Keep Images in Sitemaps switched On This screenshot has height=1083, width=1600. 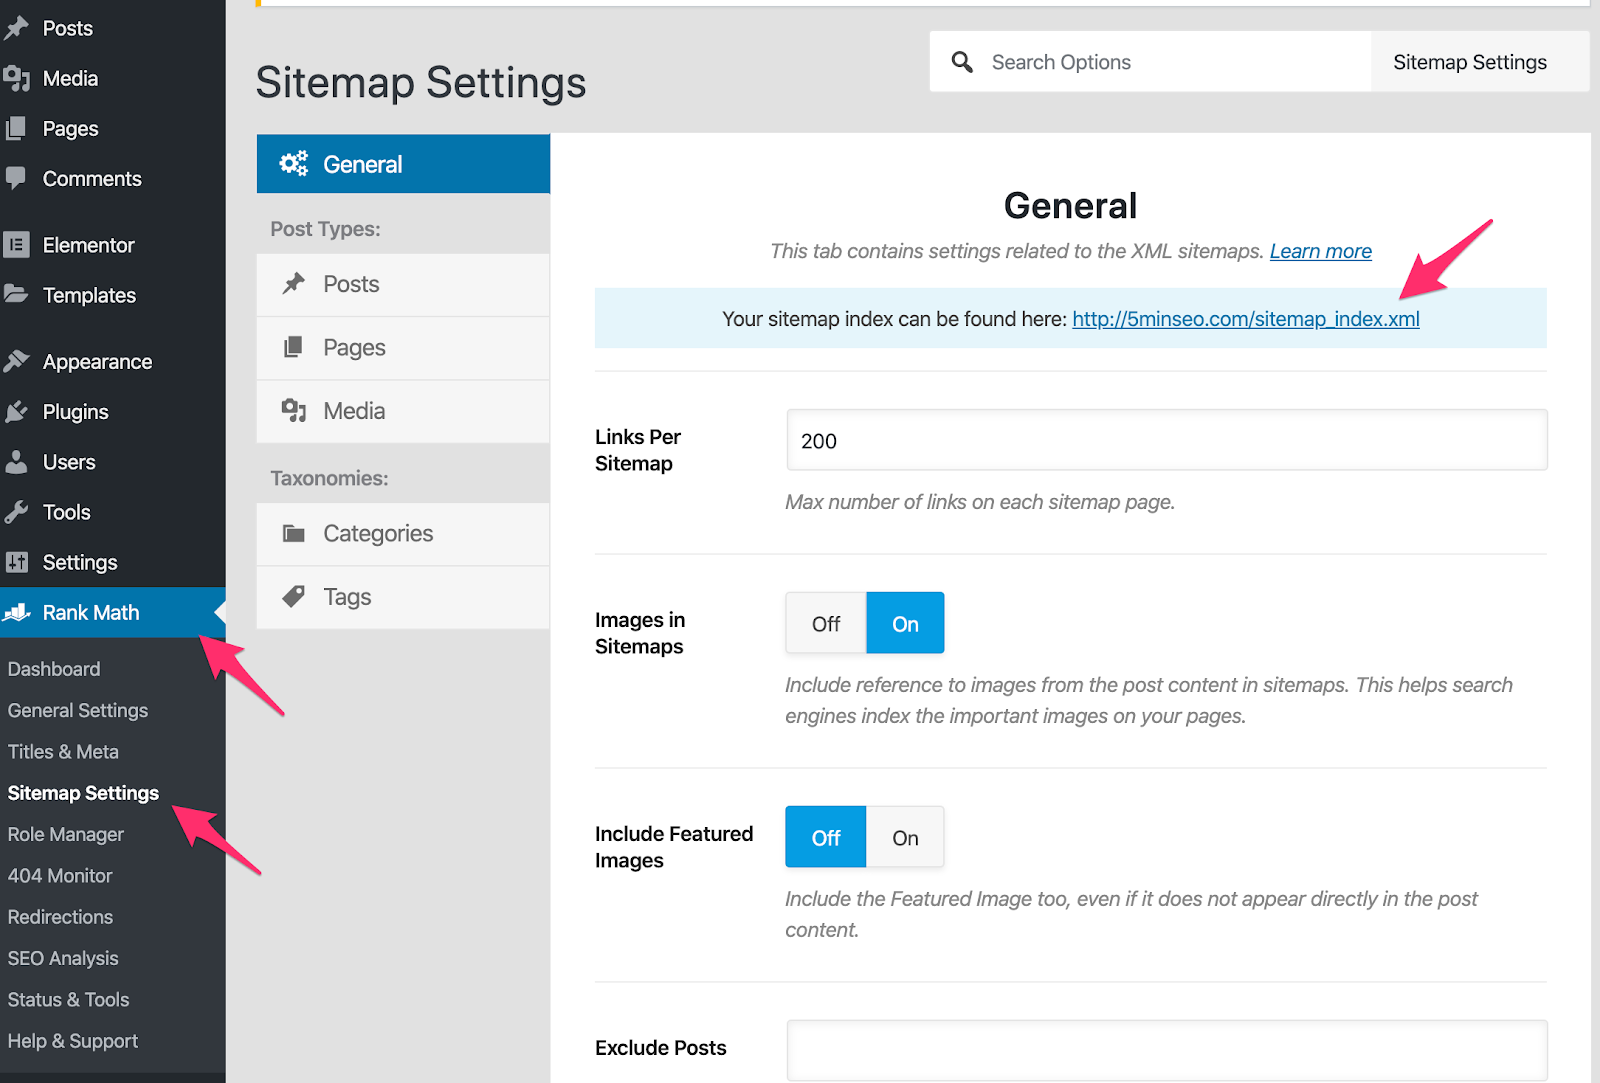[x=905, y=624]
